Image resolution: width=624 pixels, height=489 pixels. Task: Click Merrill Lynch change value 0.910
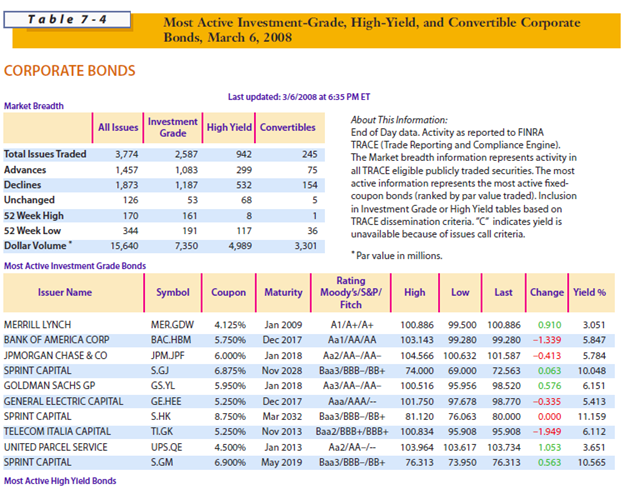(x=550, y=325)
